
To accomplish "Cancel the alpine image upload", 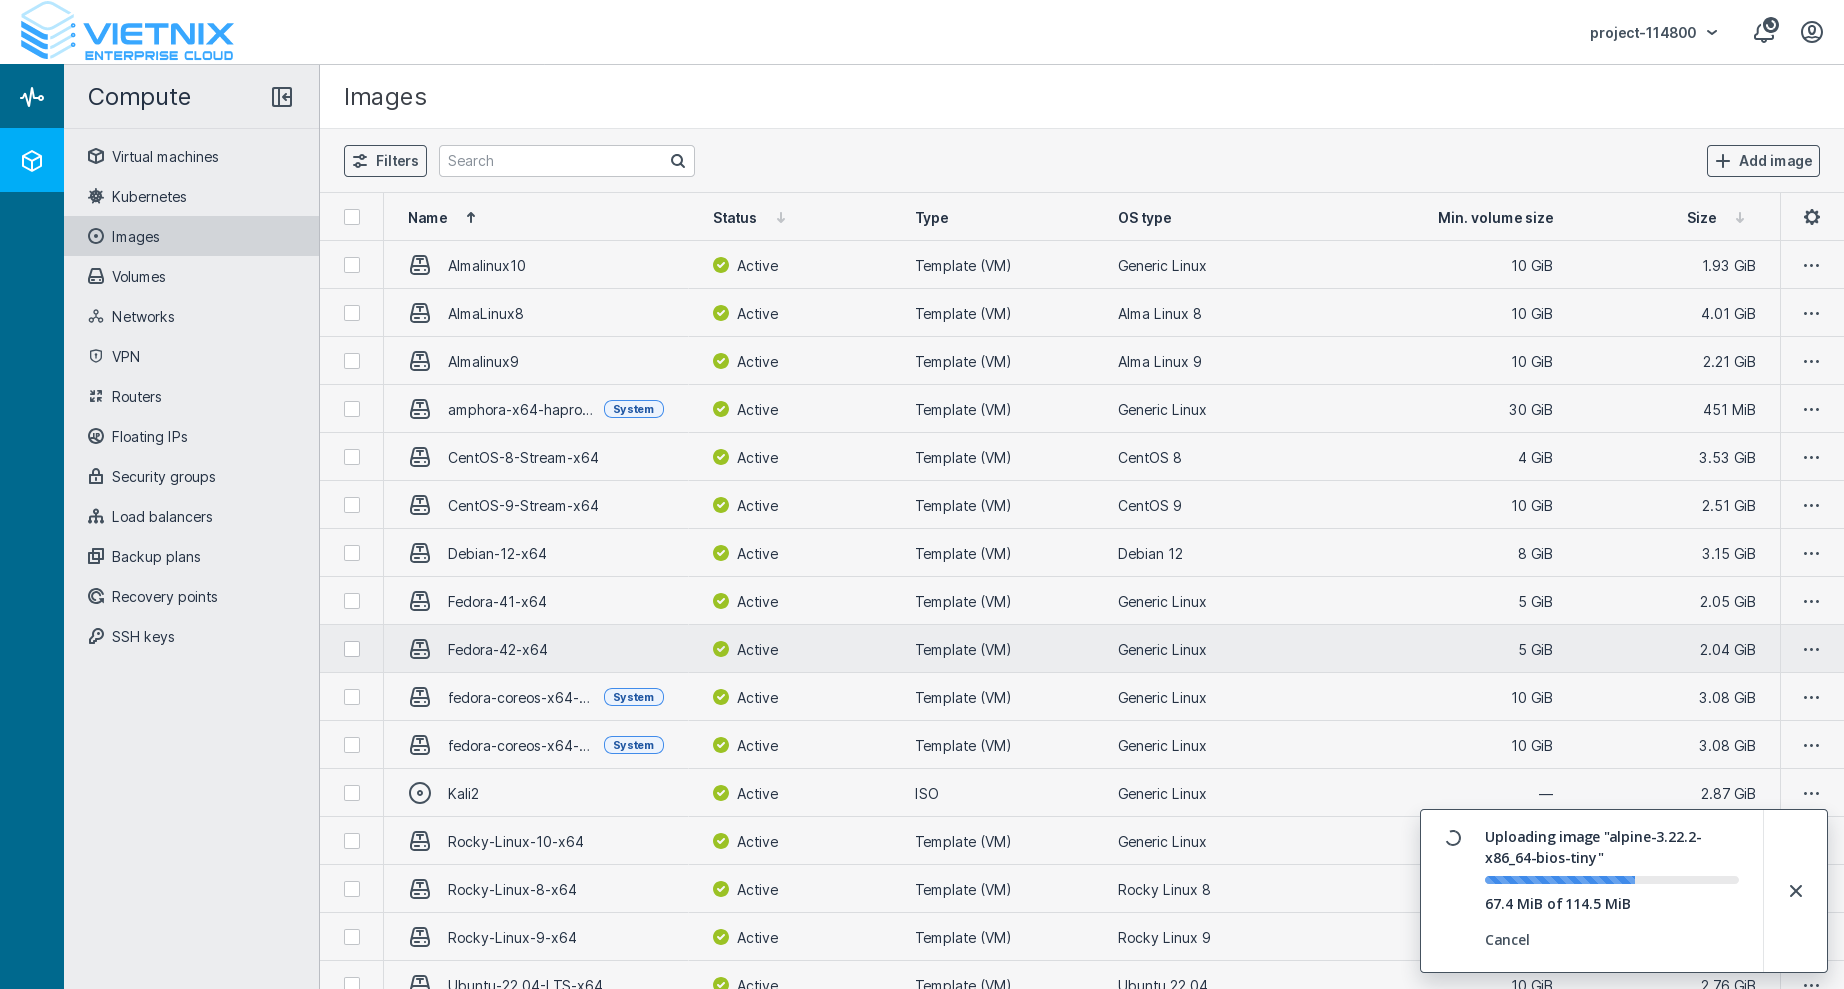I will click(x=1507, y=940).
